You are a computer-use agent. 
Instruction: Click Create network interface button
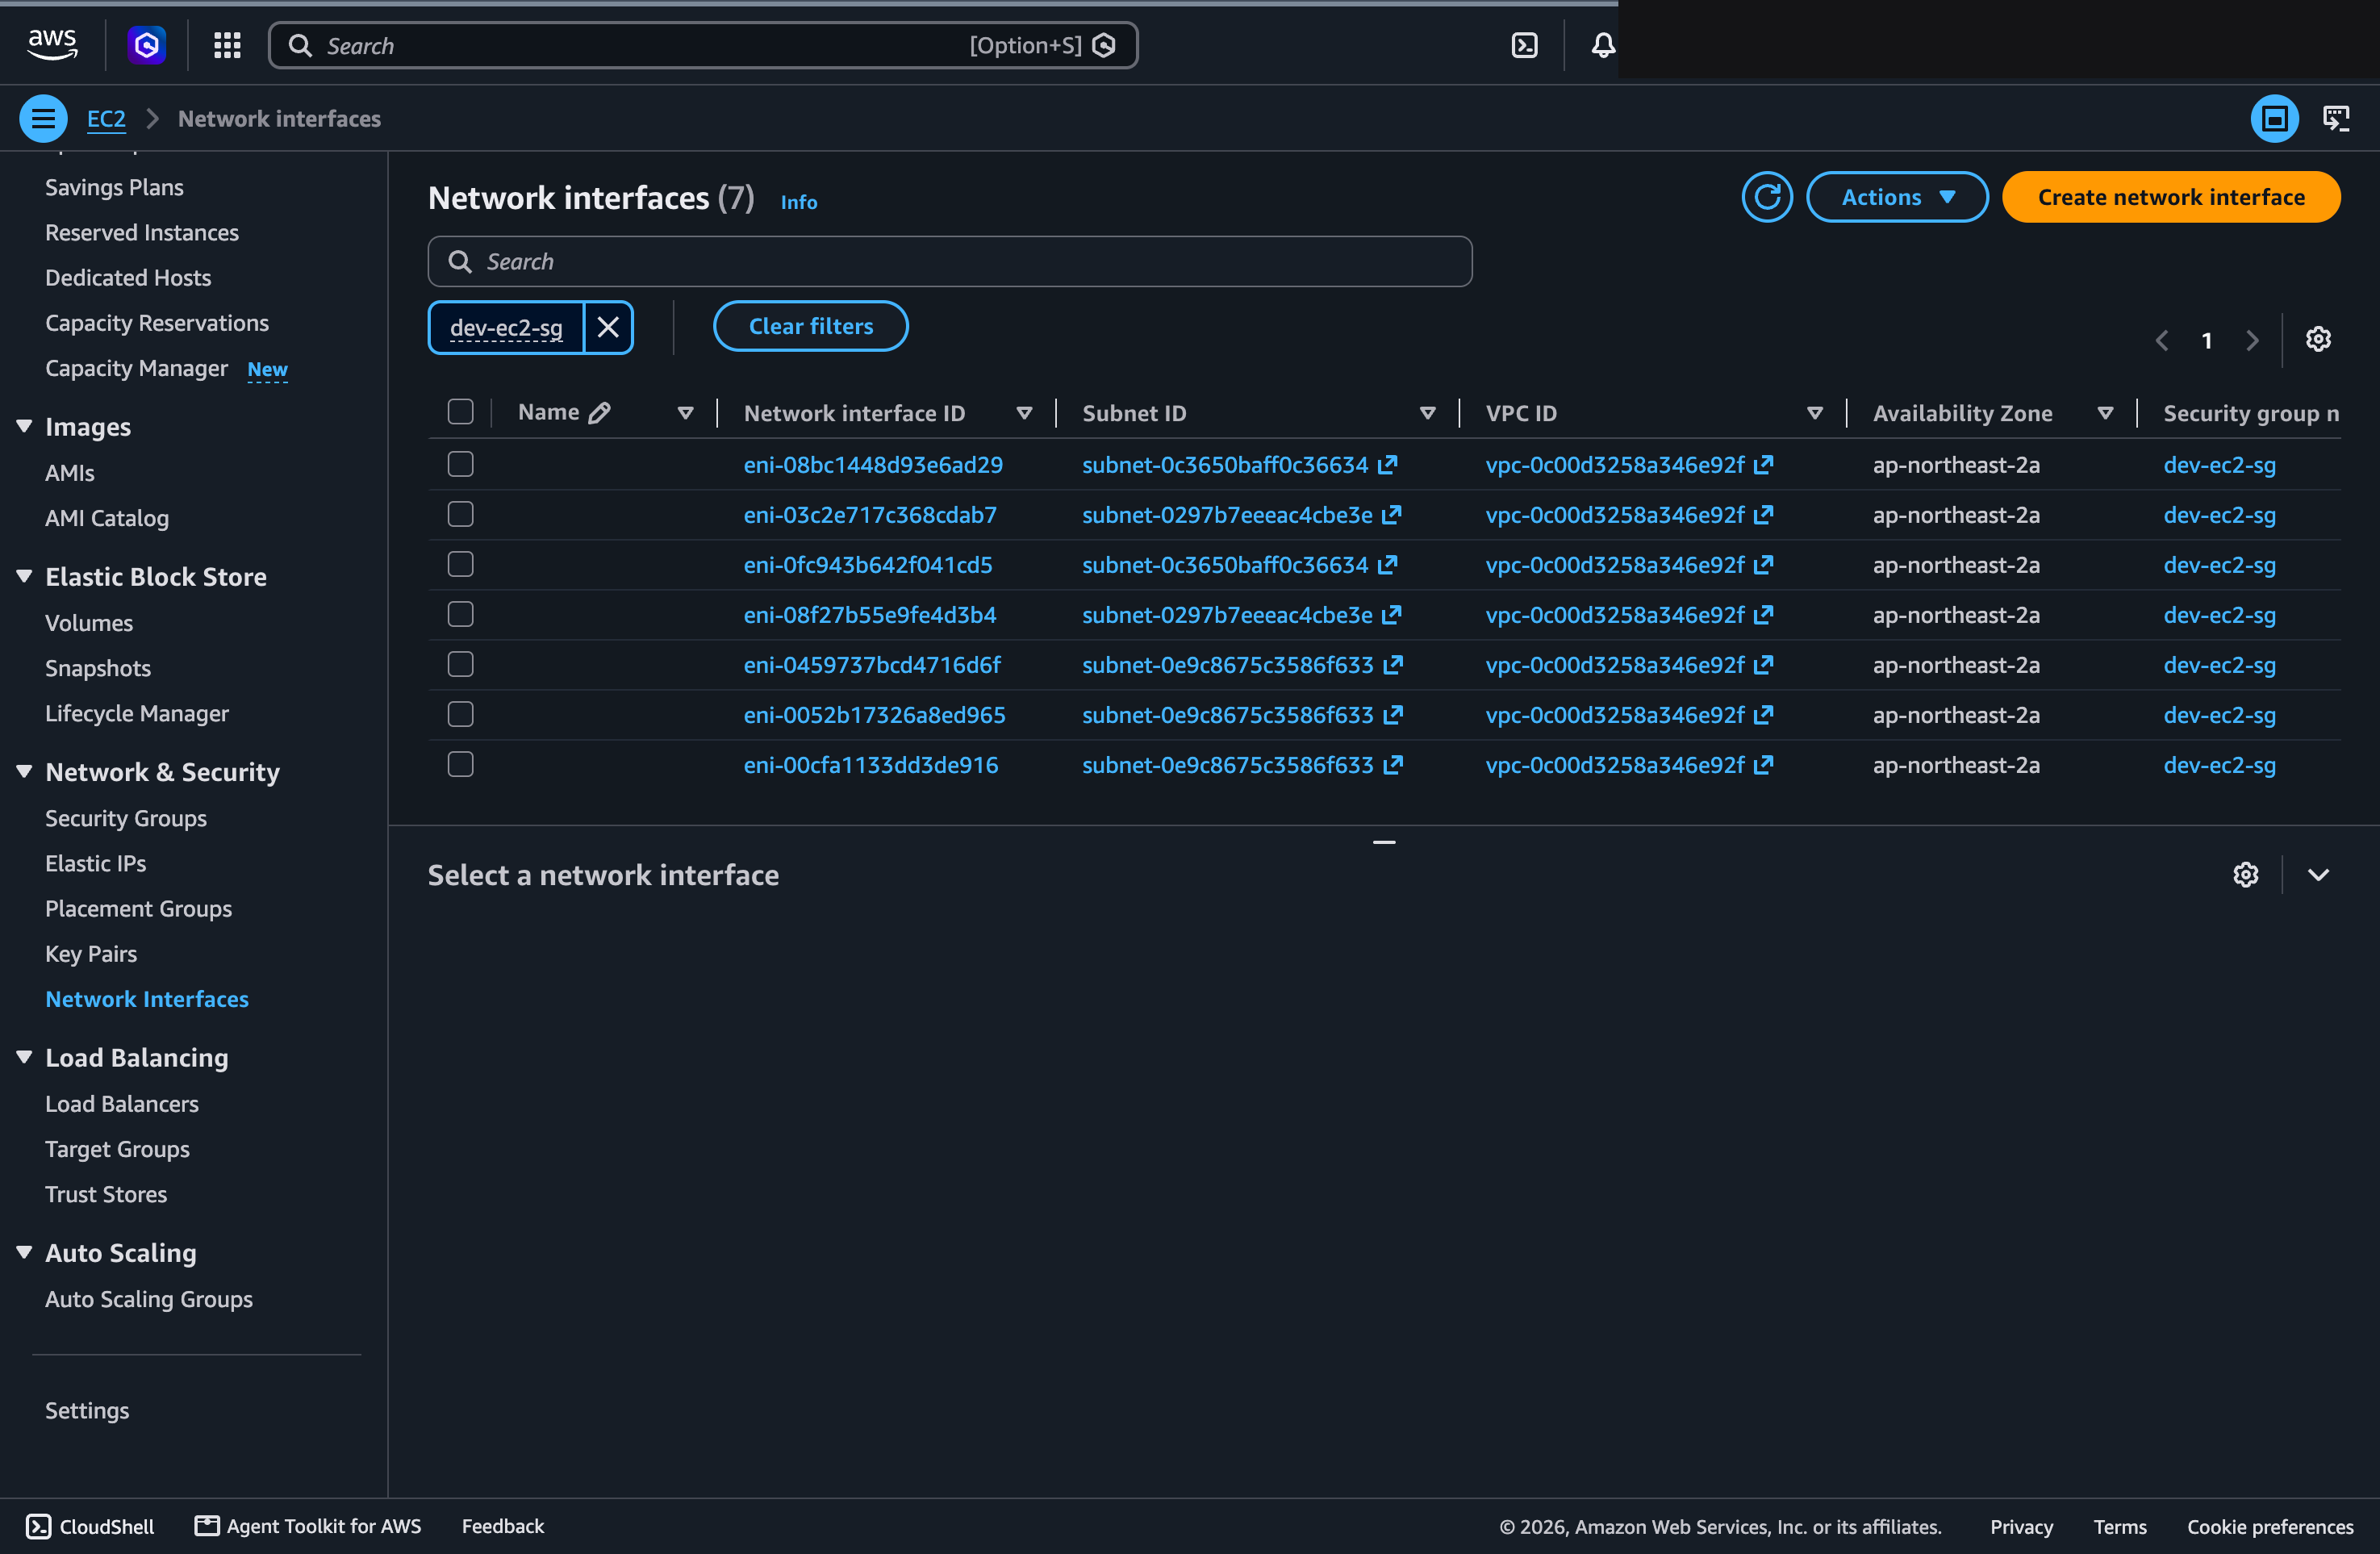tap(2171, 197)
